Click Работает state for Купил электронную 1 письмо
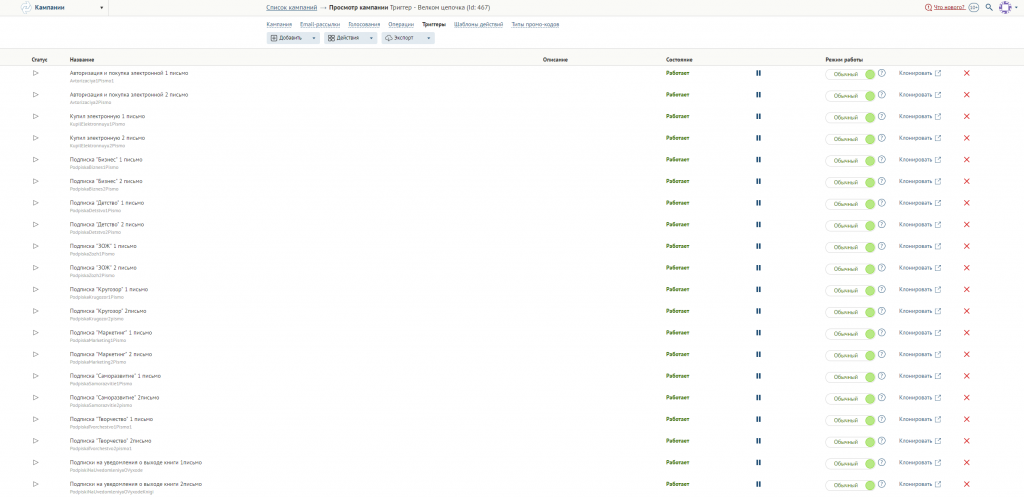 [x=677, y=116]
